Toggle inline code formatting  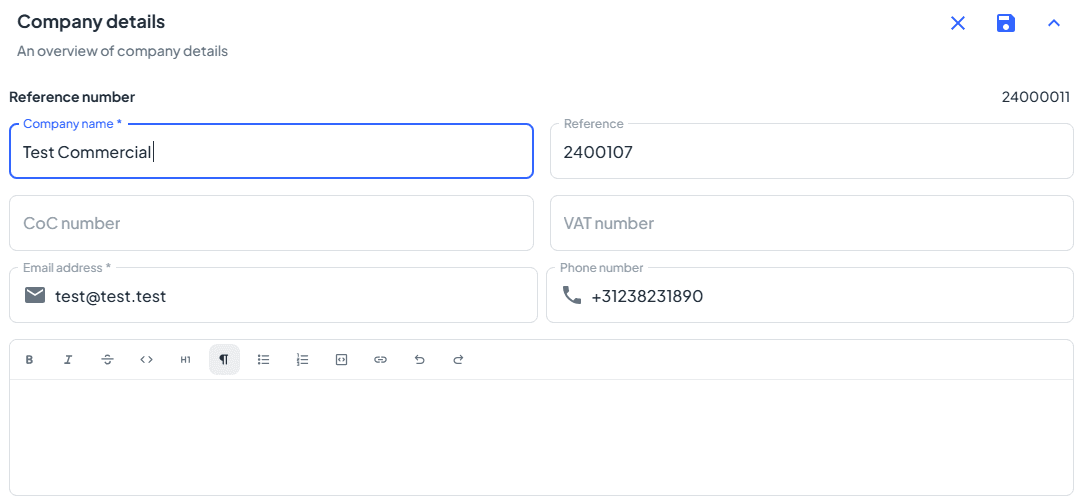click(146, 360)
